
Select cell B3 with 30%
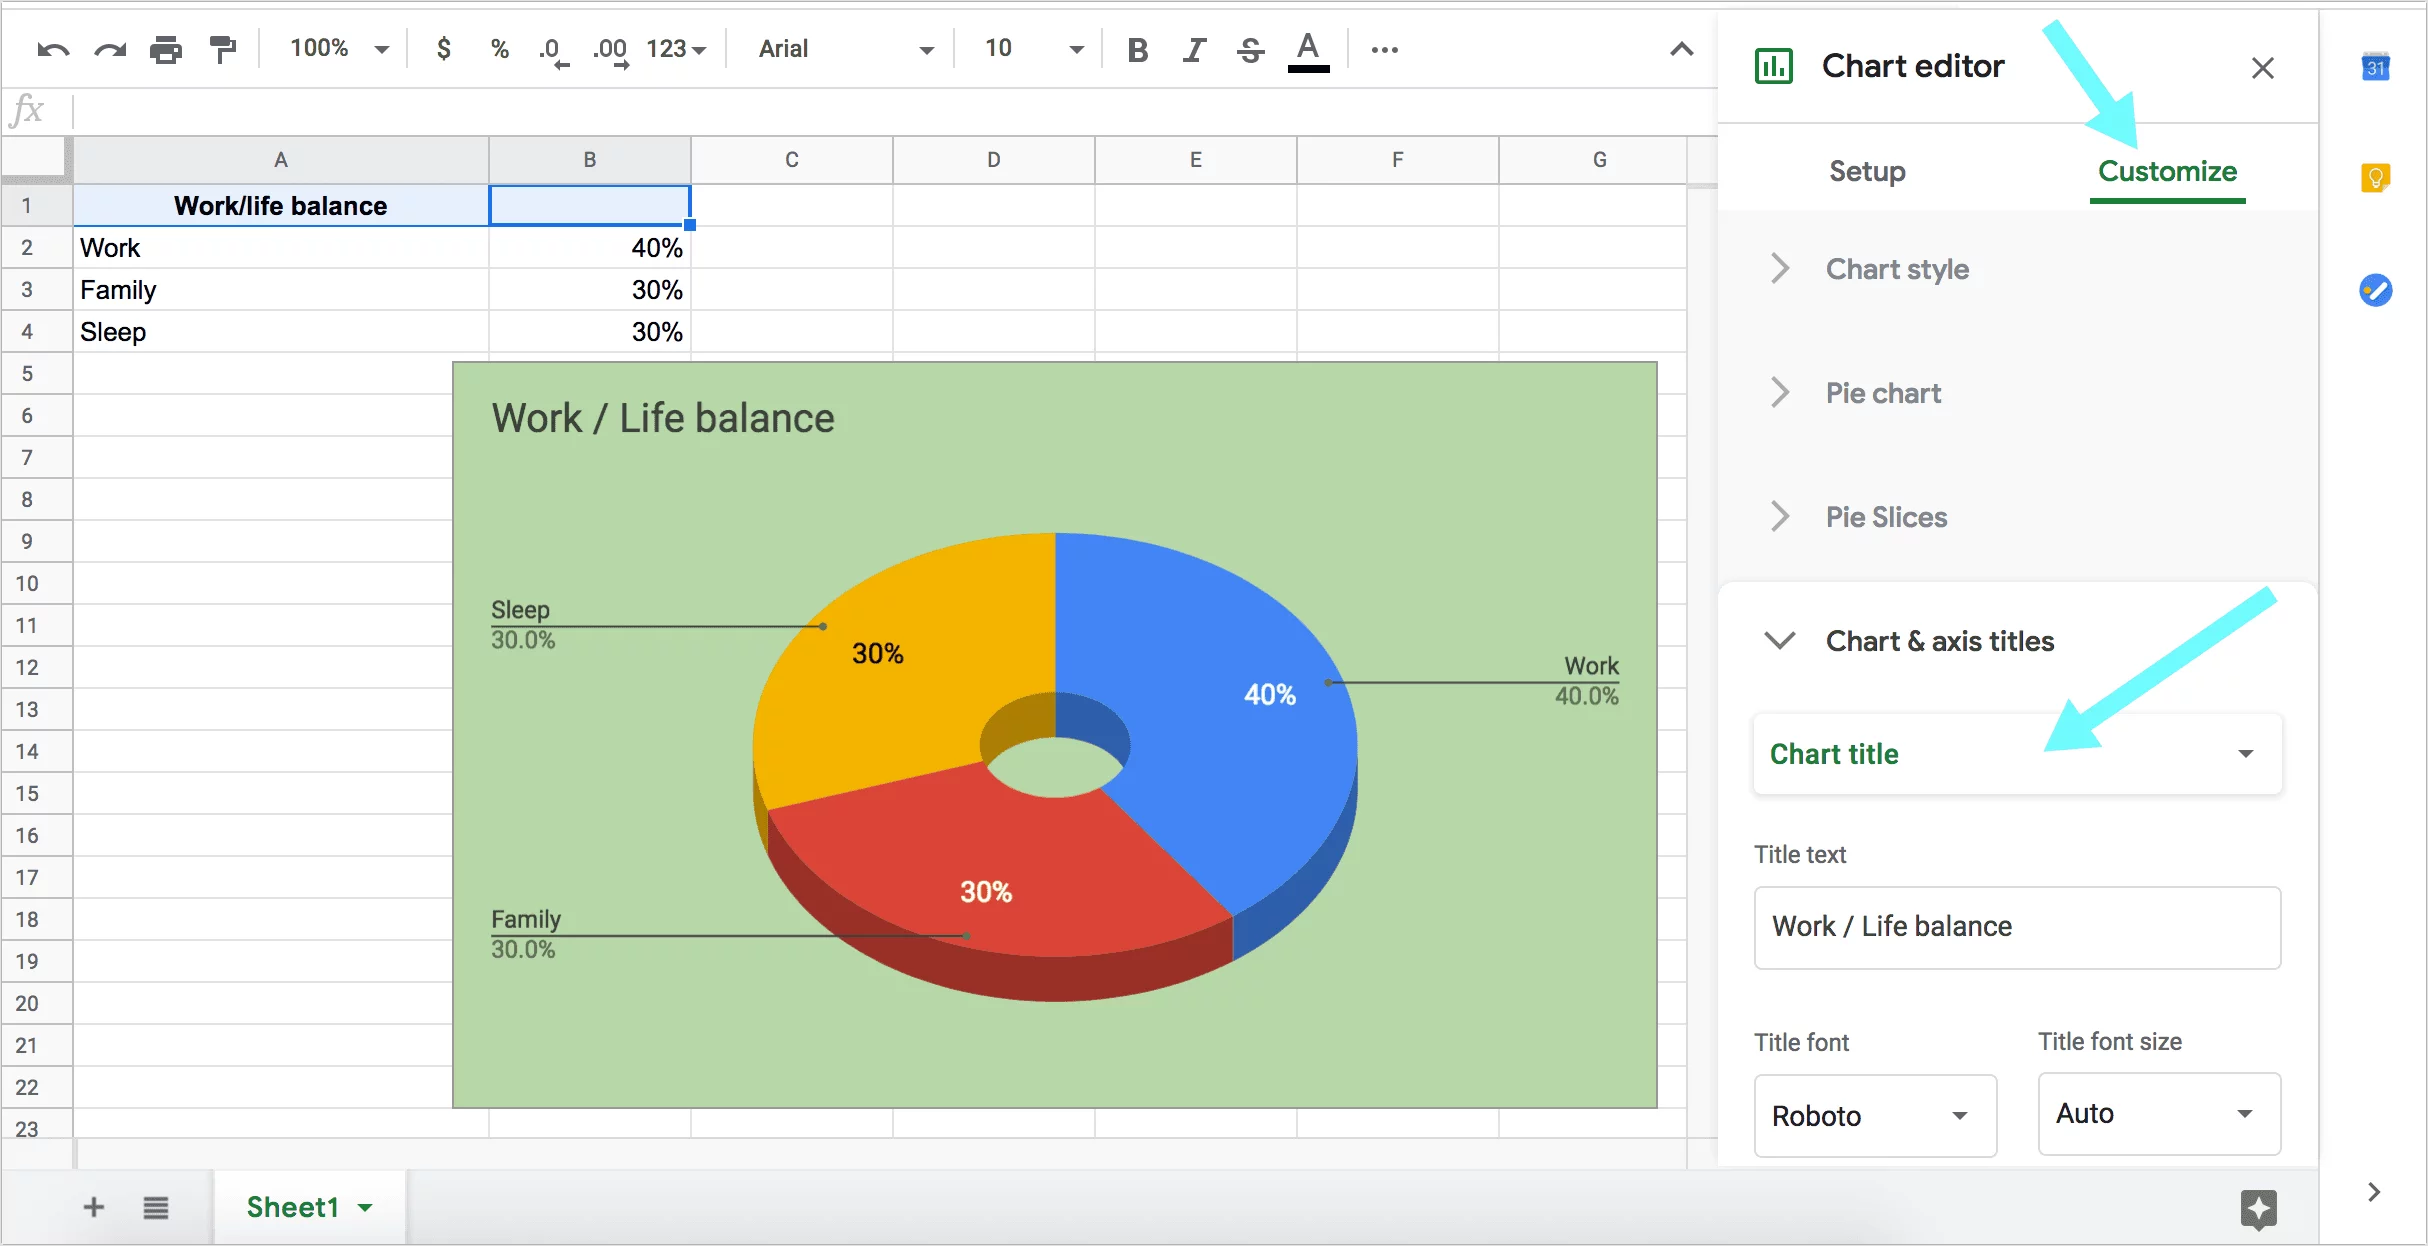(590, 290)
